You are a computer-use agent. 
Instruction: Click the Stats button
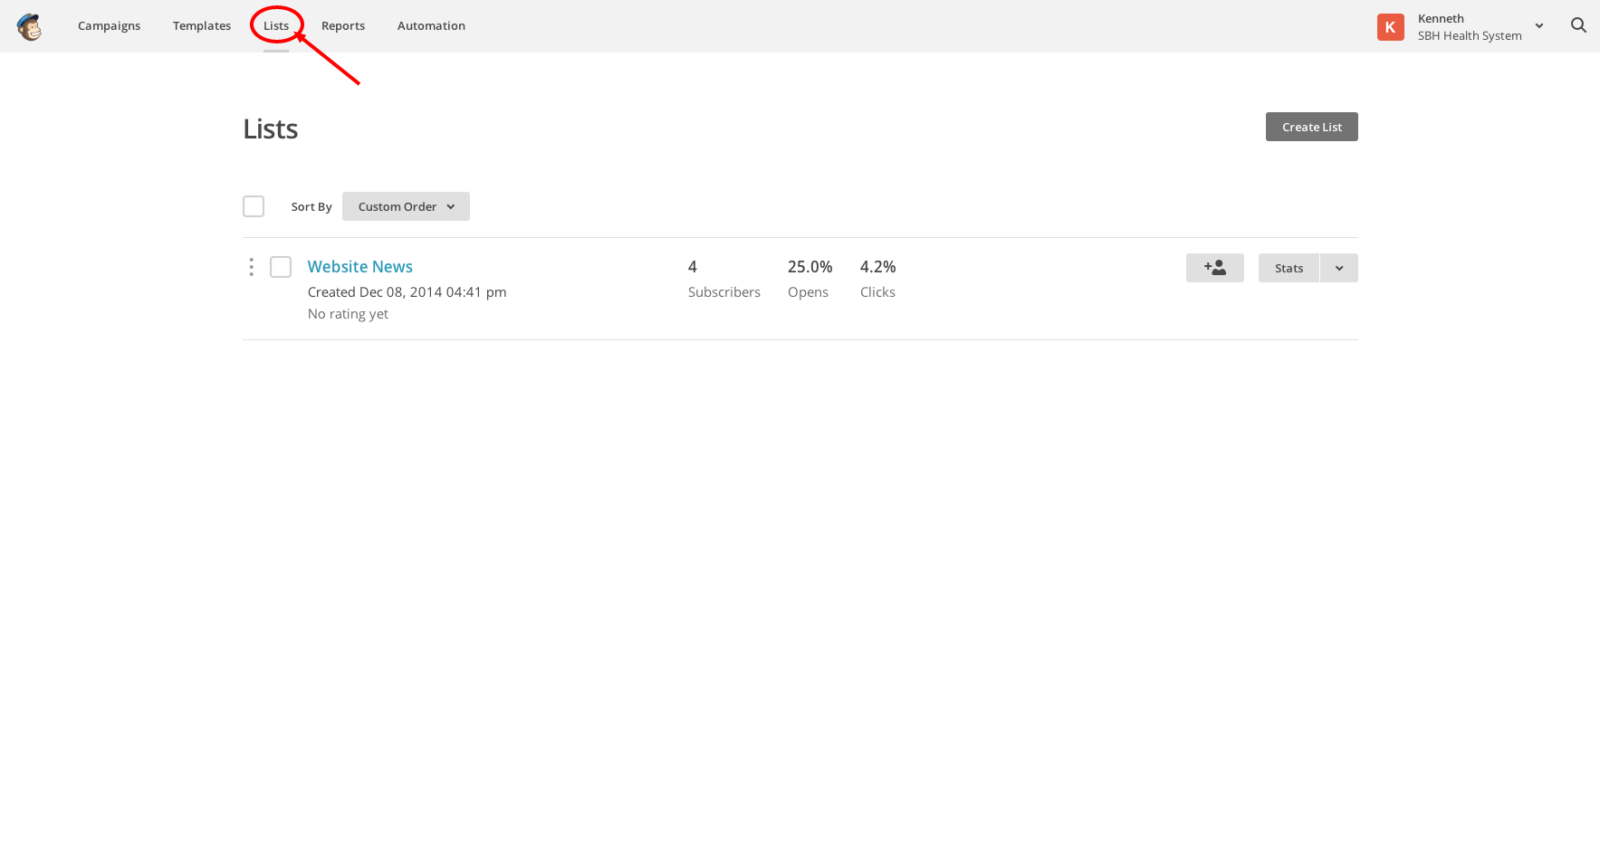coord(1288,268)
